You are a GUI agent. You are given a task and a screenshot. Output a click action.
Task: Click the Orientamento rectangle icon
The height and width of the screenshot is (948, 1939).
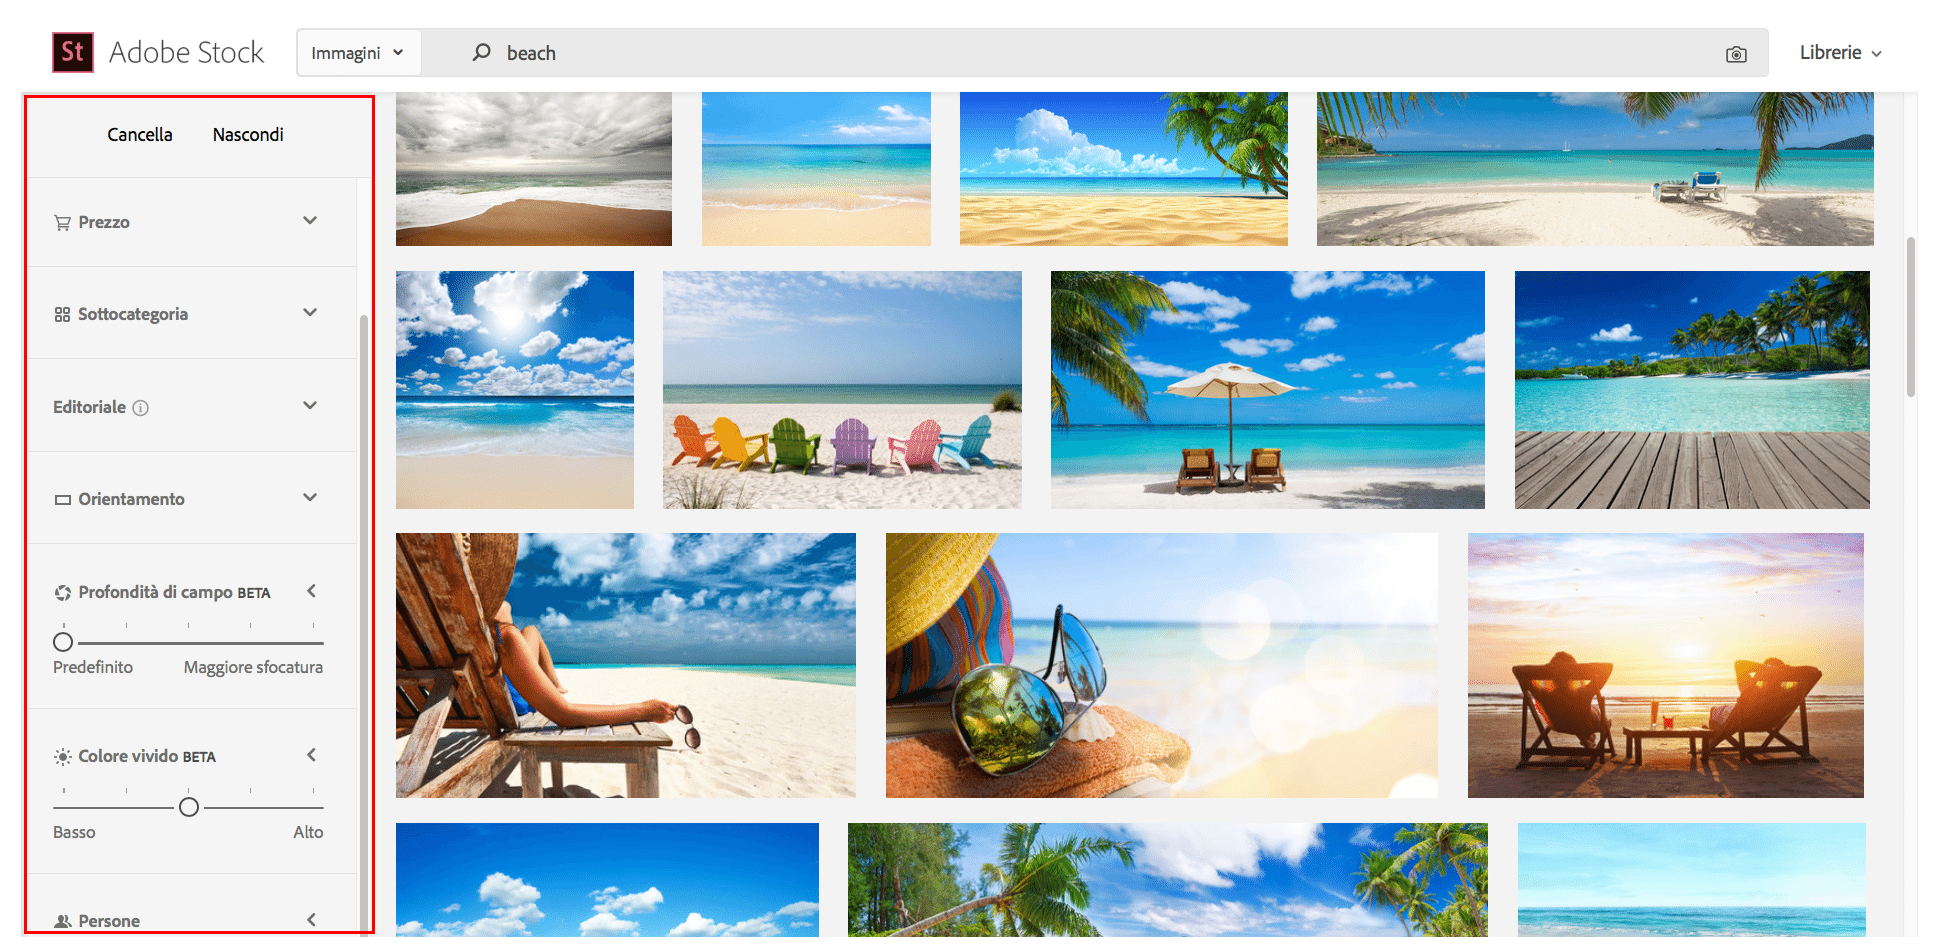(x=62, y=500)
